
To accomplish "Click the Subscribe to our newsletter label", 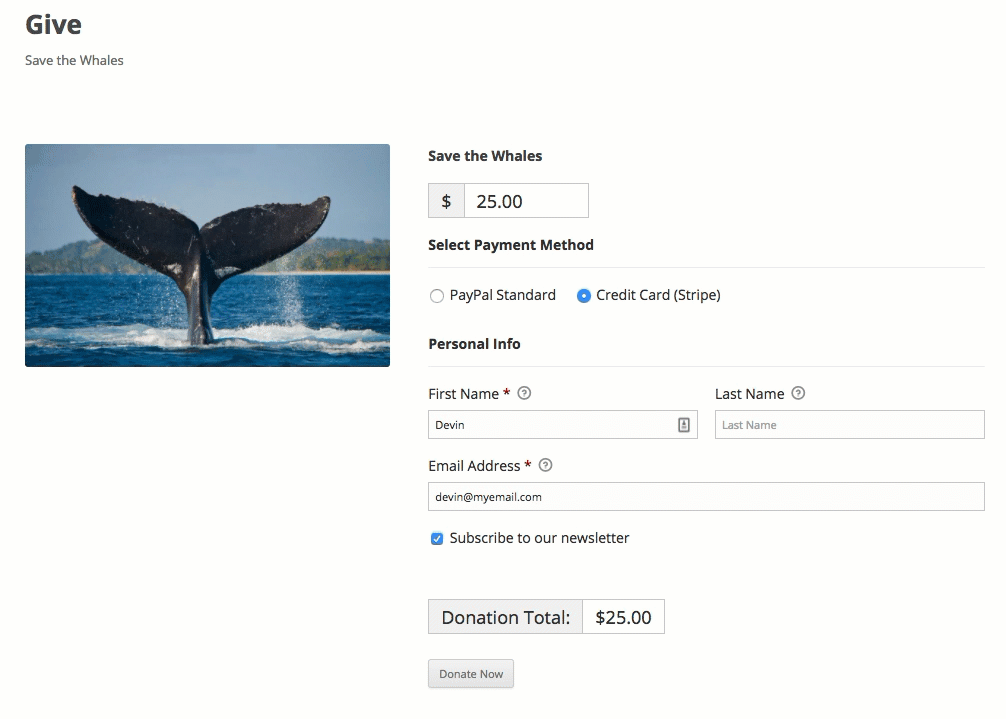I will [x=539, y=538].
